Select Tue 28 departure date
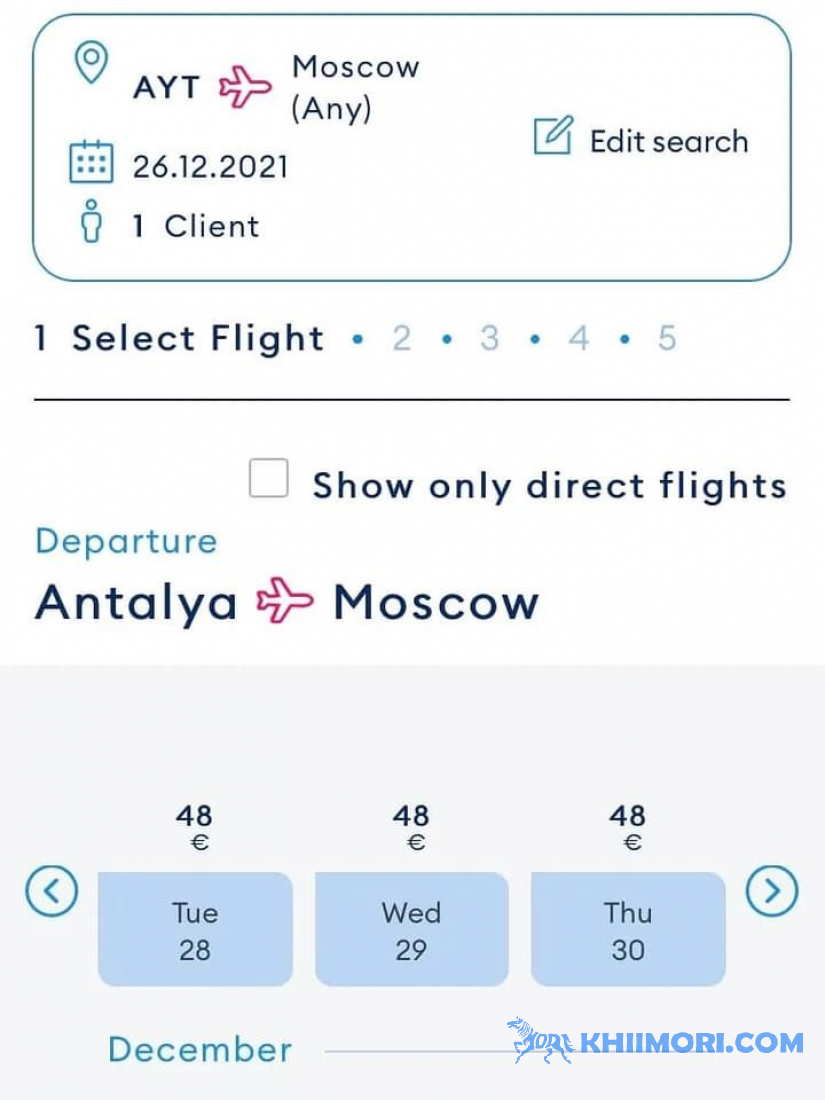The height and width of the screenshot is (1100, 825). (x=195, y=929)
